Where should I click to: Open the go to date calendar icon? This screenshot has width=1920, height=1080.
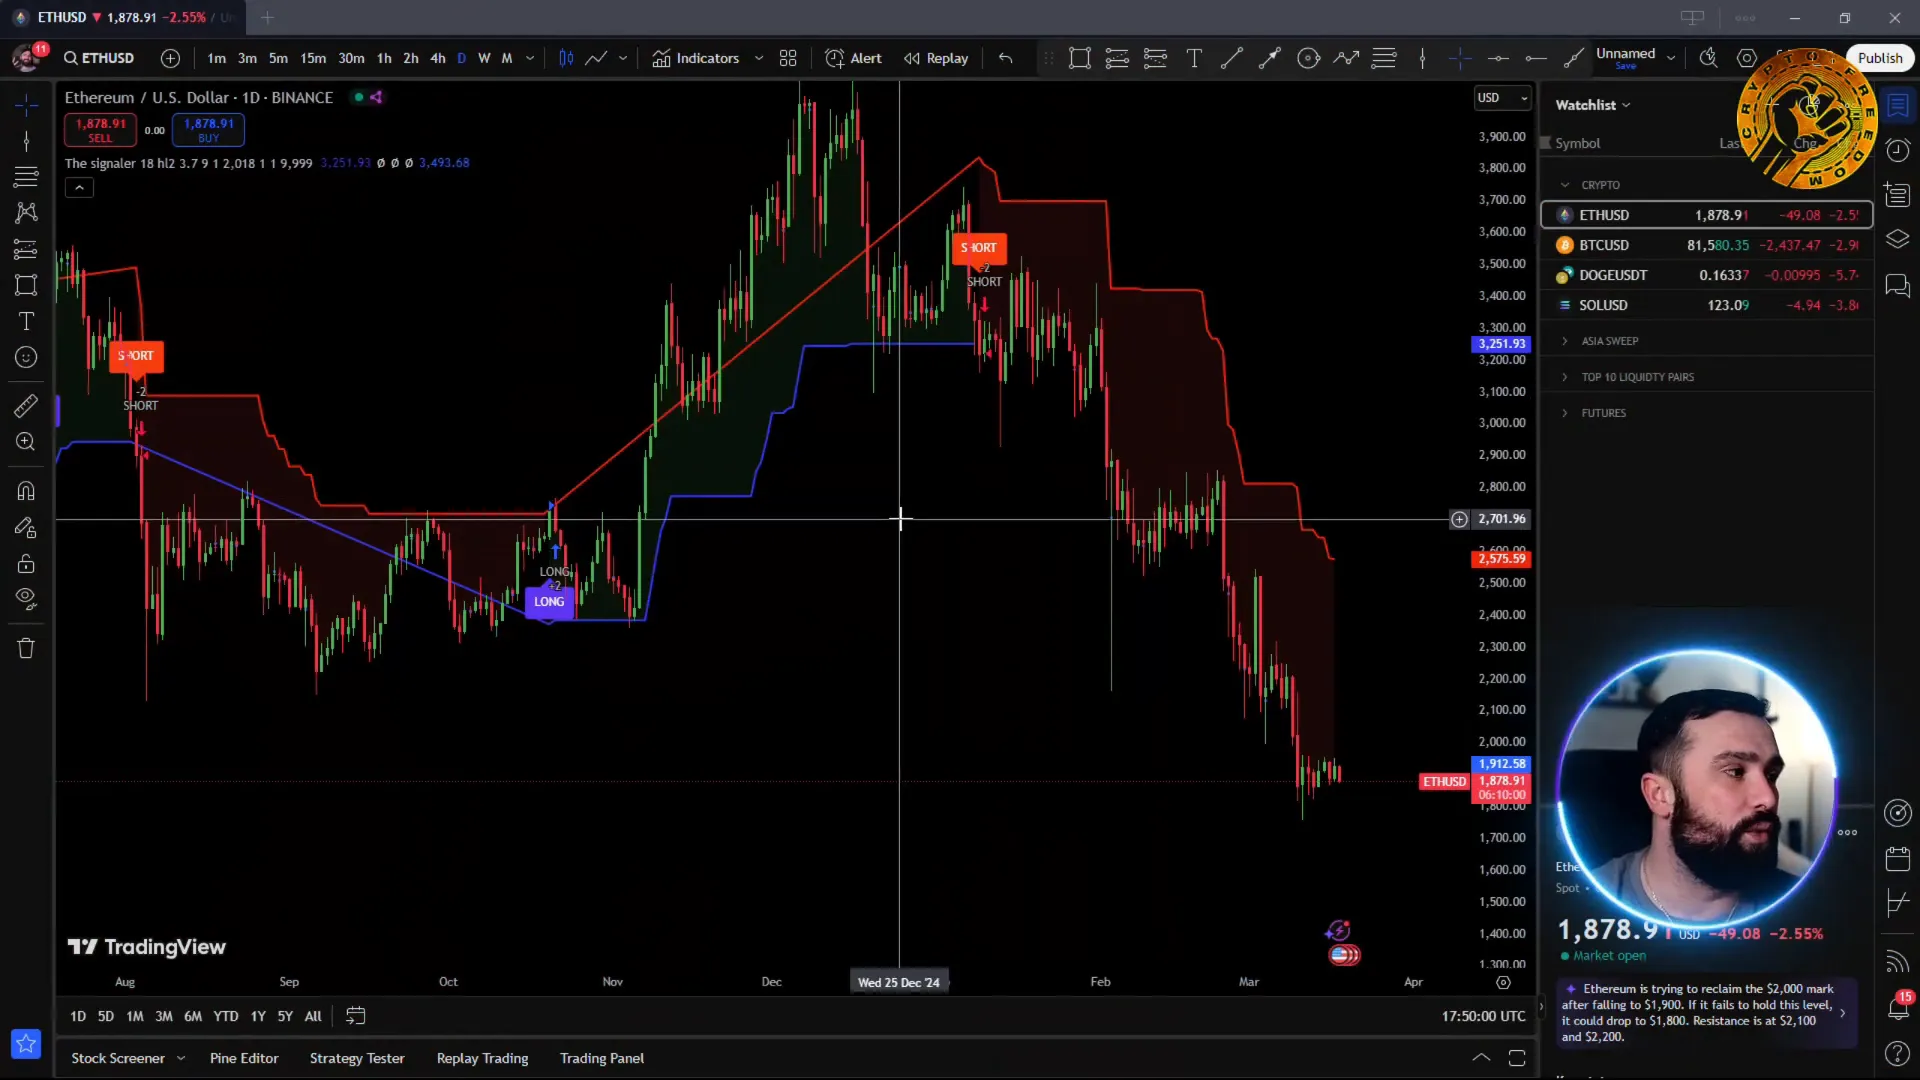(x=355, y=1016)
